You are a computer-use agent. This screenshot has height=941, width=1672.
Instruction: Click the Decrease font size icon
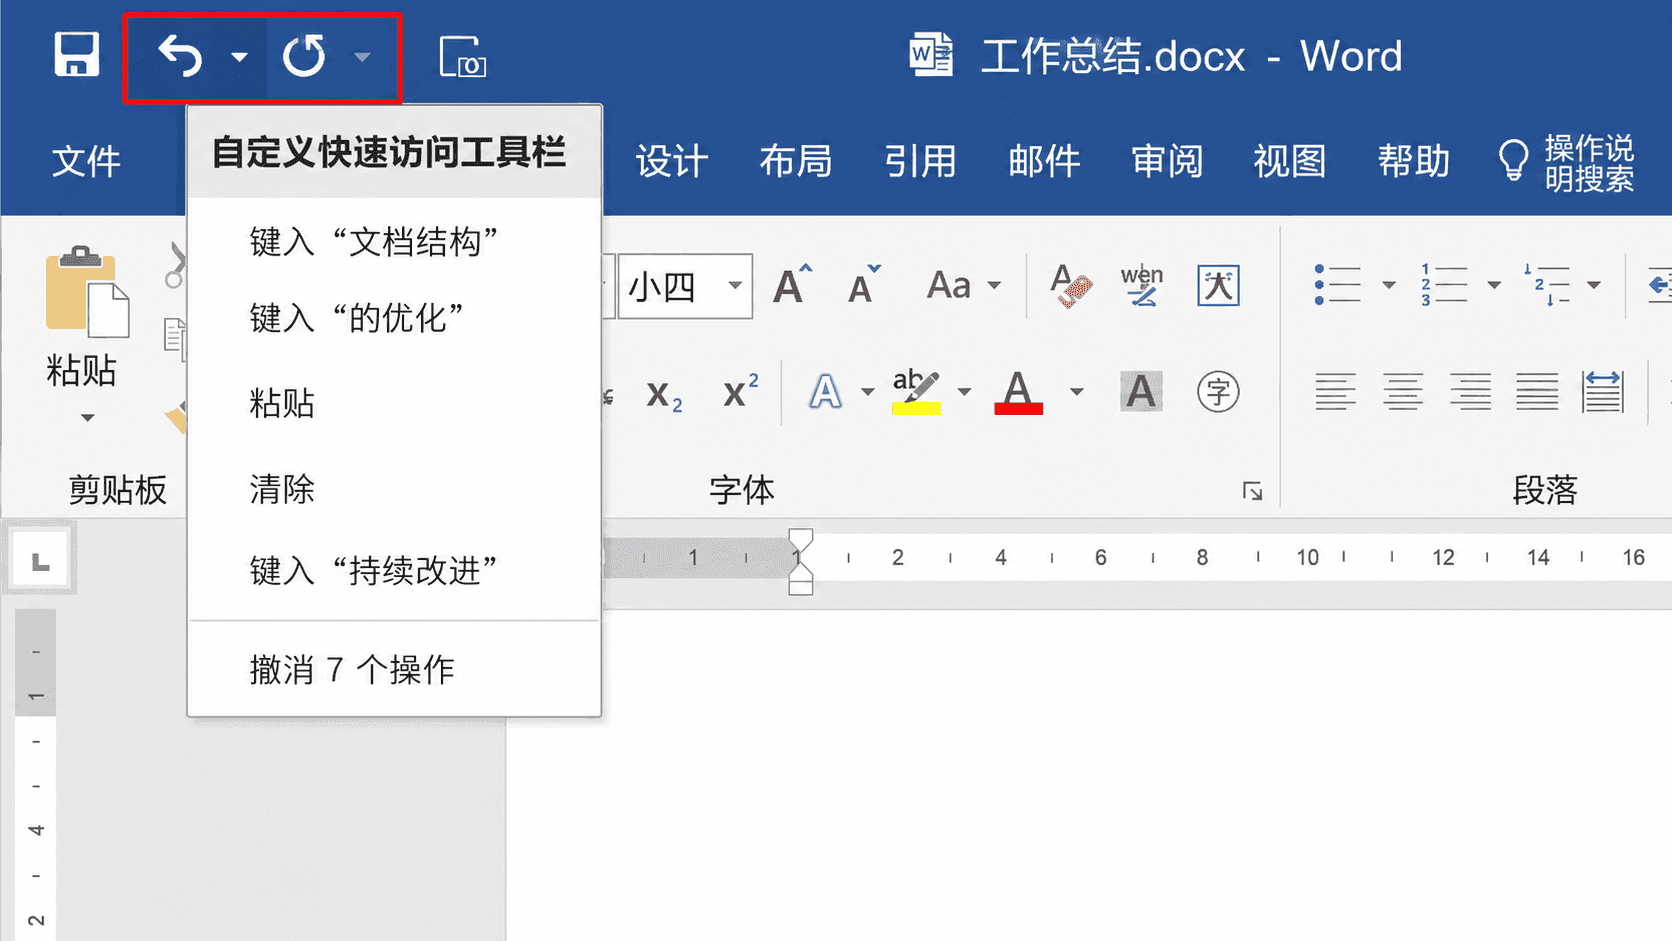864,285
